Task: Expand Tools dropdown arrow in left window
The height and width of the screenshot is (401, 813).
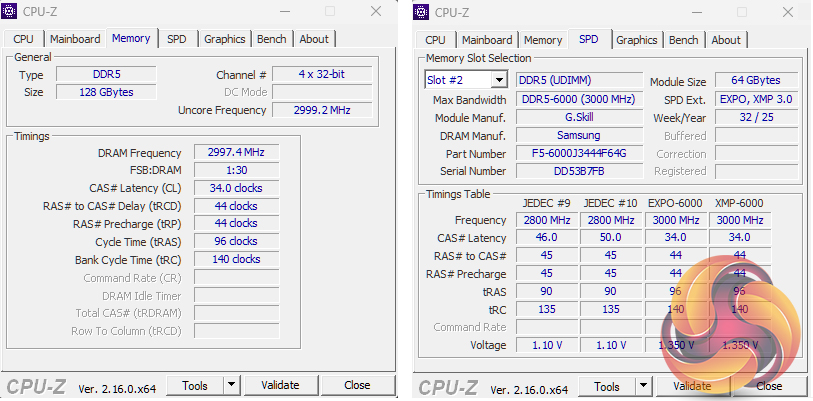Action: (x=231, y=385)
